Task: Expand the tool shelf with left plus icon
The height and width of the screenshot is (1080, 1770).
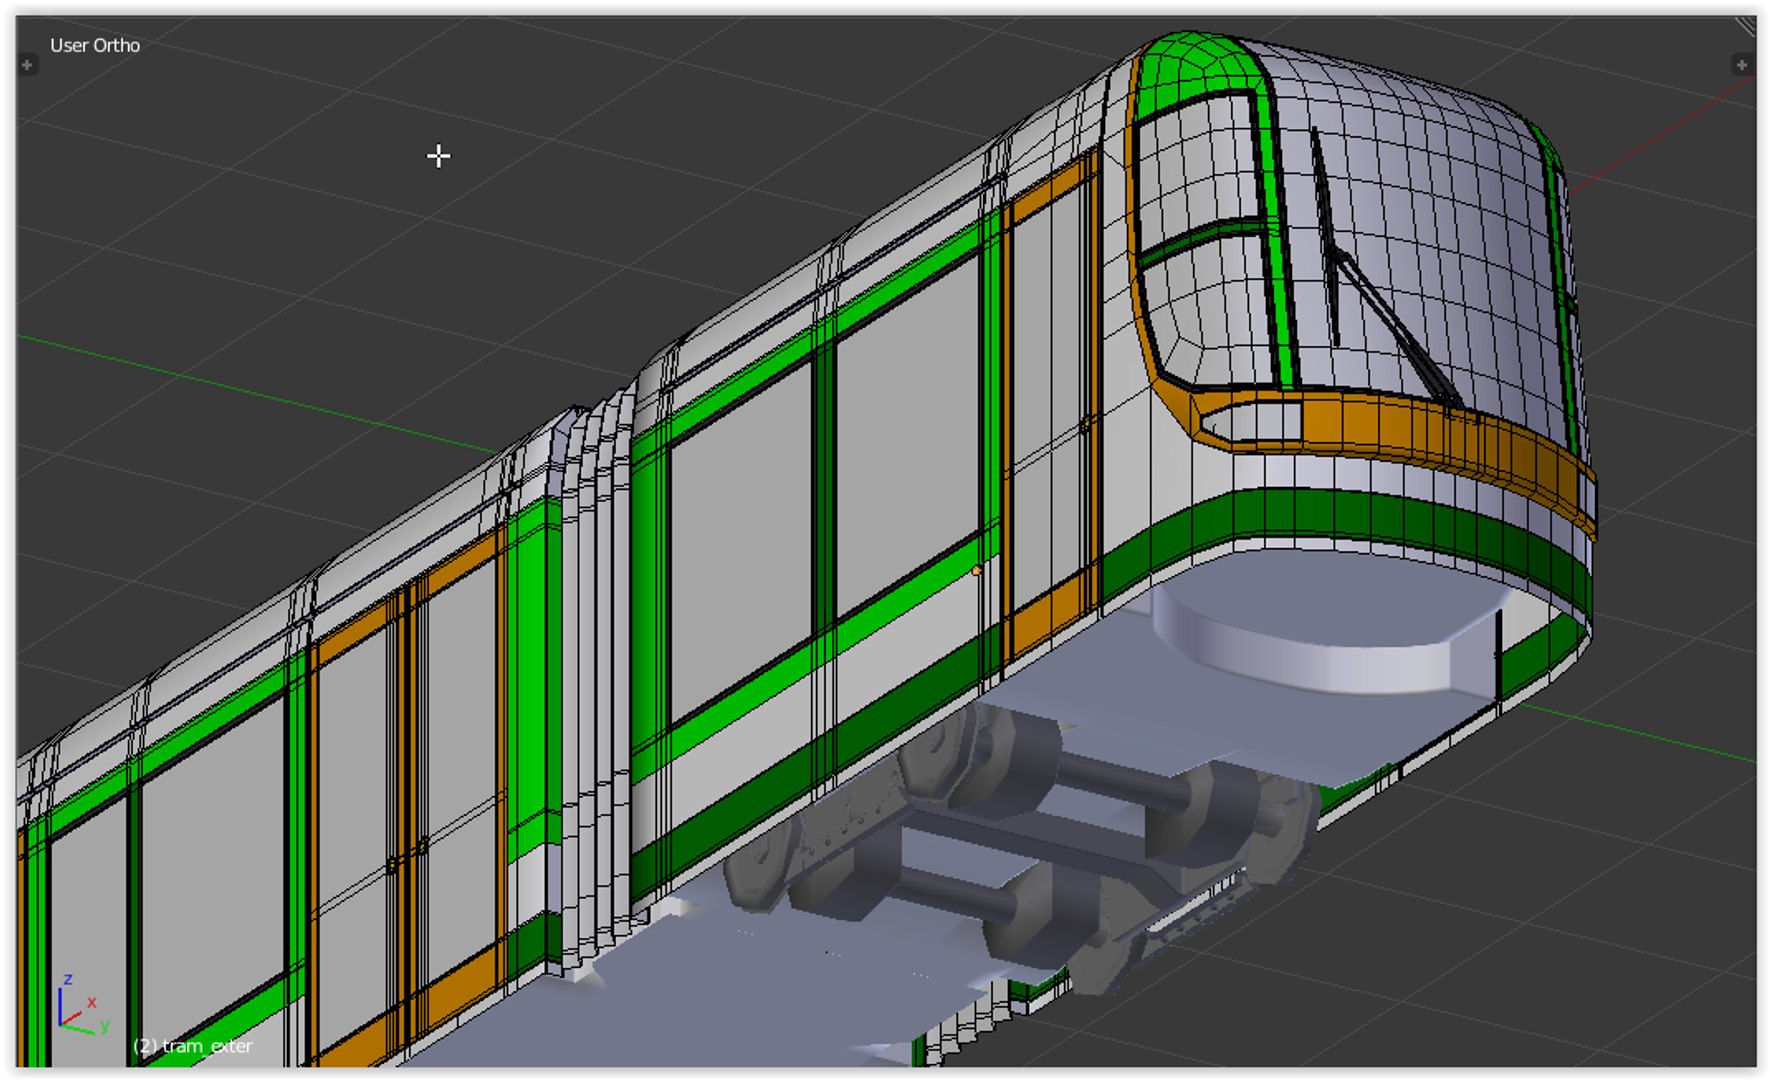Action: [27, 65]
